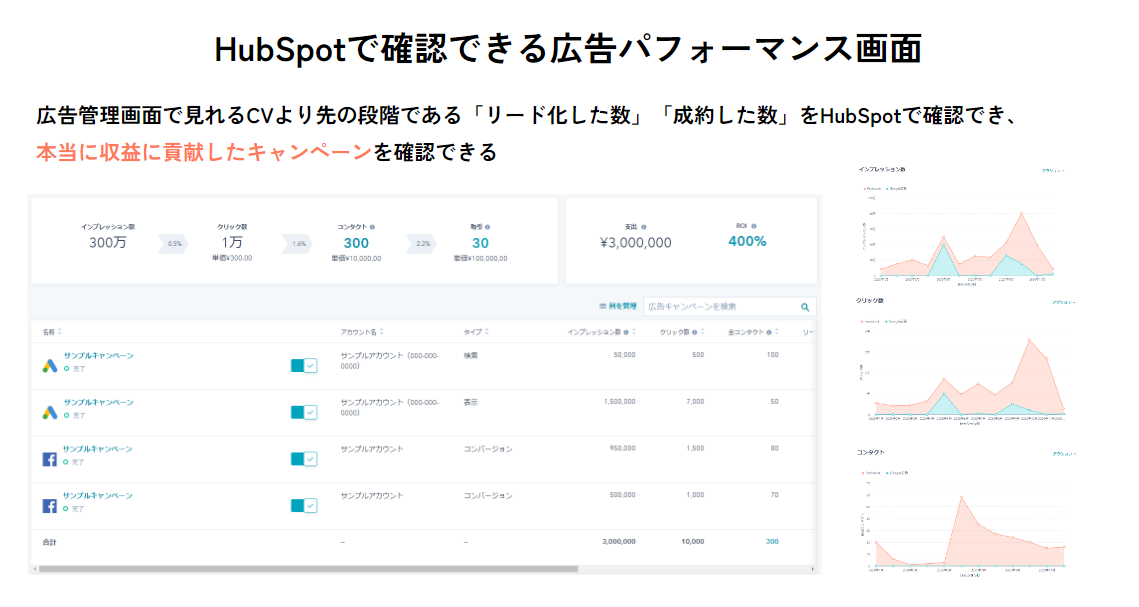The height and width of the screenshot is (607, 1139).
Task: Sort by タイプ column arrows
Action: tap(487, 332)
